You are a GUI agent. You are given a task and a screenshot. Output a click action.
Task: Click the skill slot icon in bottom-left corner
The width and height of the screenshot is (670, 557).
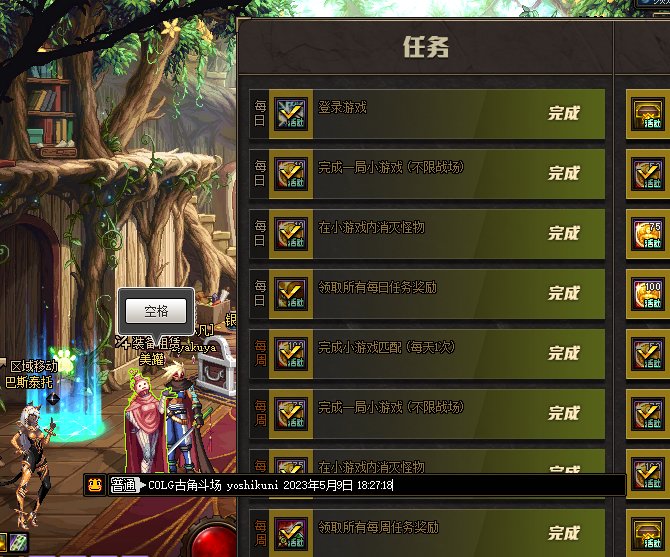[18, 543]
